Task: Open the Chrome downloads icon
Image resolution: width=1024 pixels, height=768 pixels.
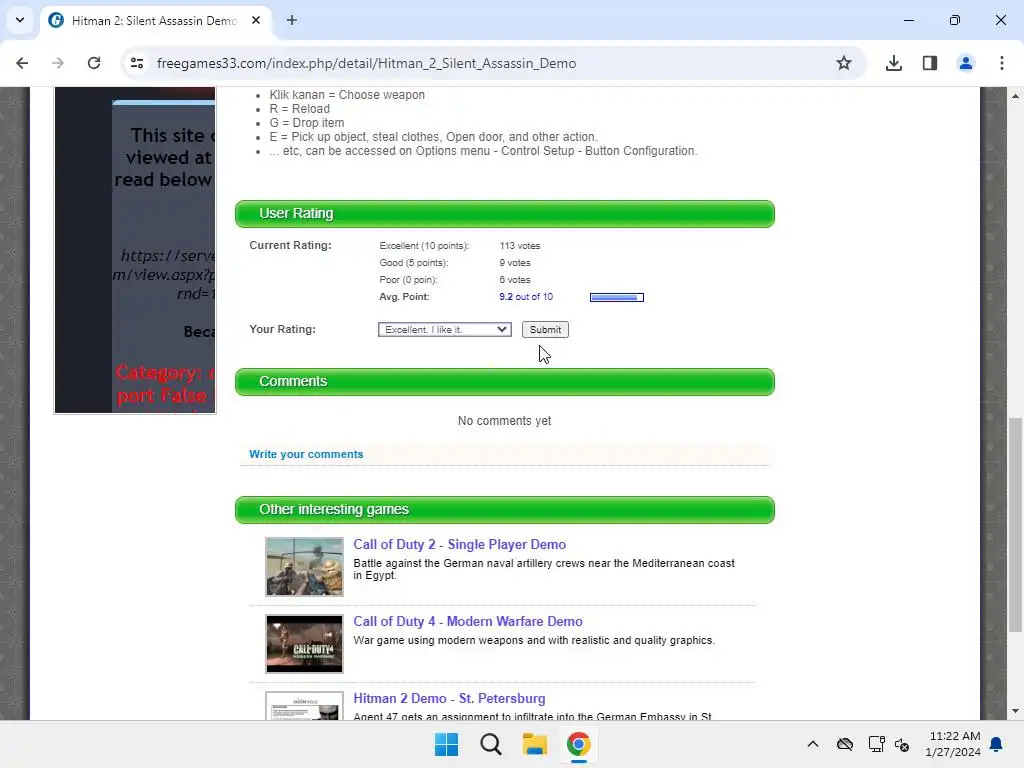Action: point(894,63)
